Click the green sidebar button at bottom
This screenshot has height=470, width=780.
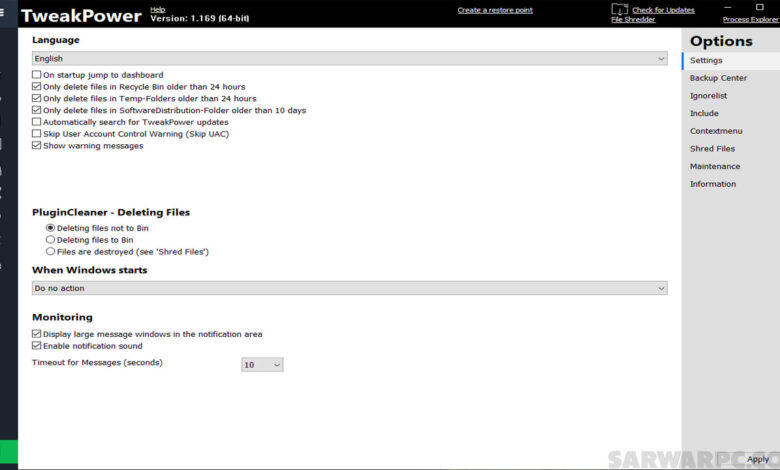pos(9,452)
